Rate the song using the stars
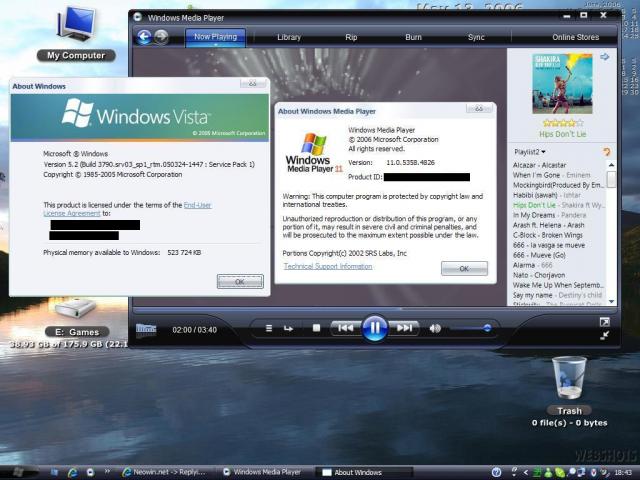 point(562,122)
